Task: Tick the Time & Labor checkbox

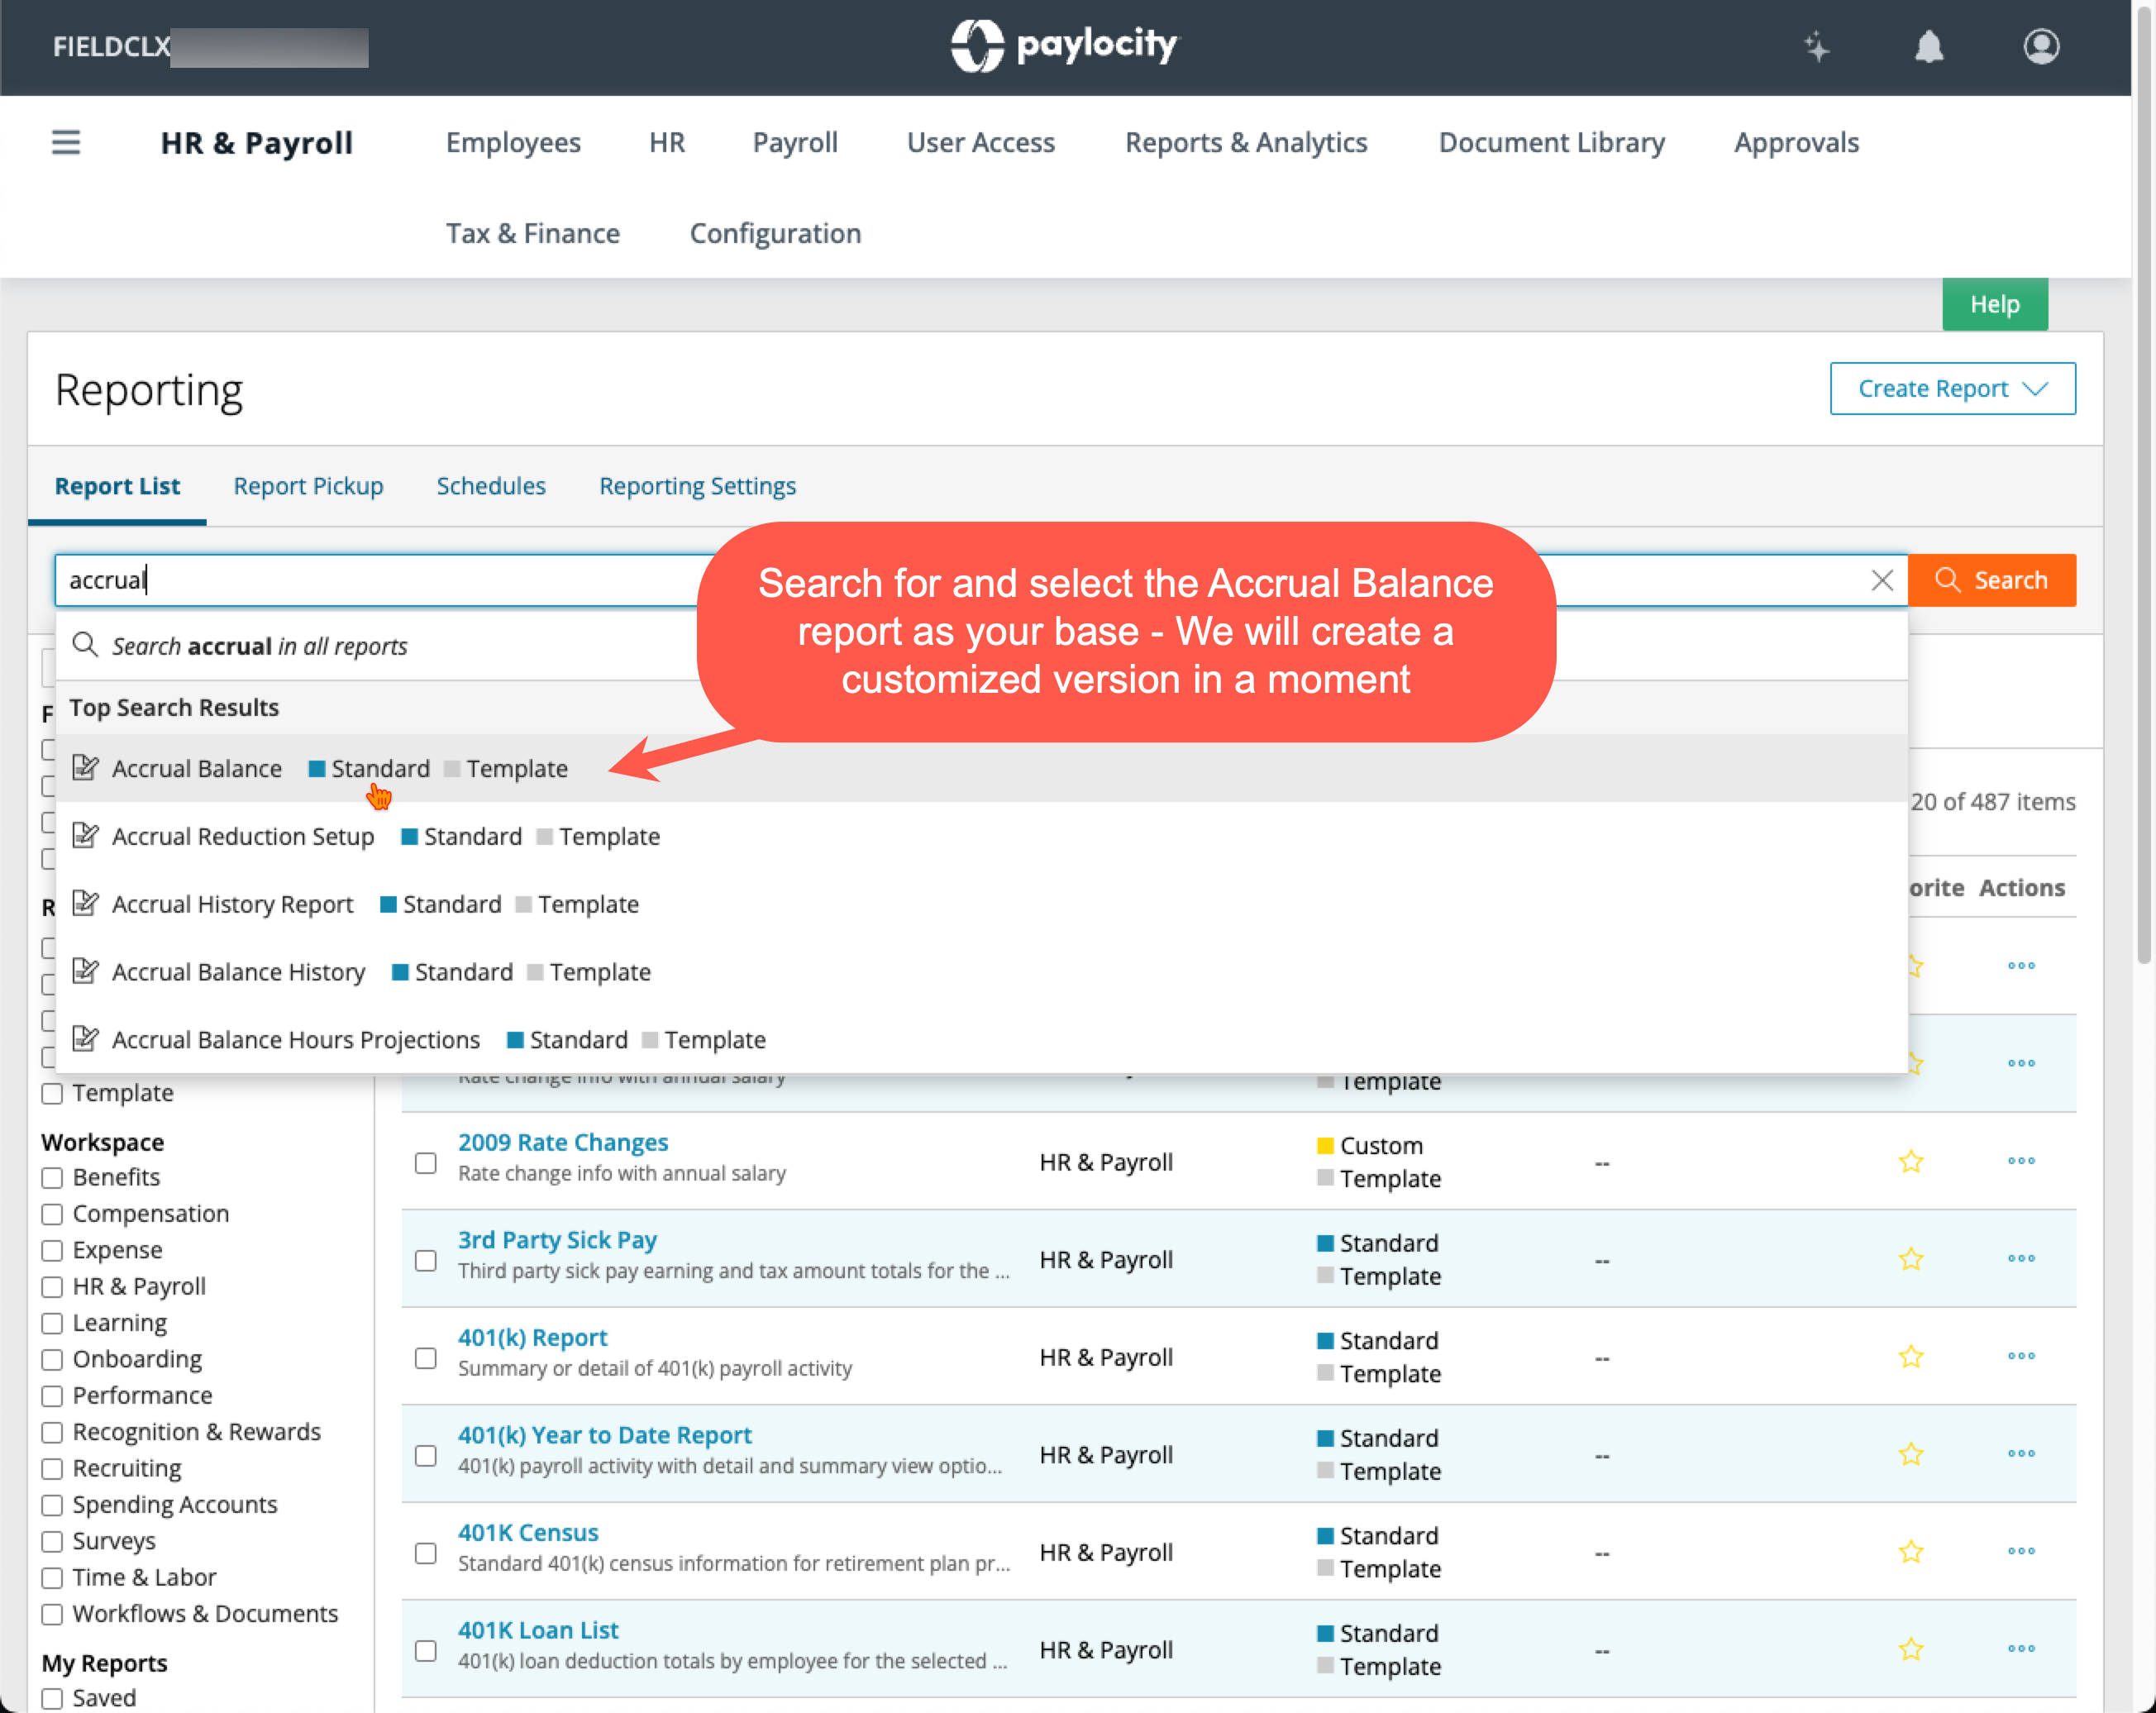Action: [52, 1578]
